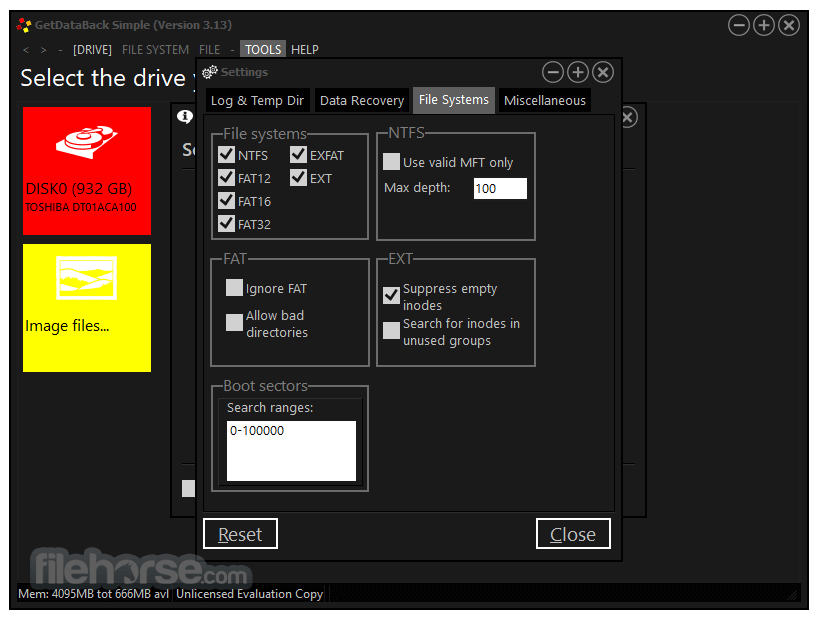Screen dimensions: 818x620
Task: Click the GetDataBack app logo icon
Action: (23, 25)
